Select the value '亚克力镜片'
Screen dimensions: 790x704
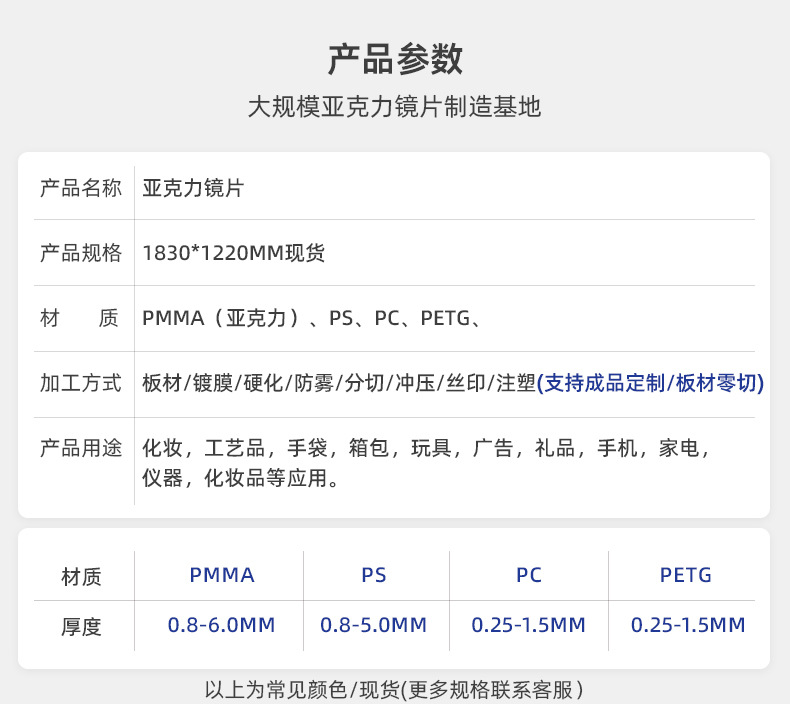click(193, 188)
